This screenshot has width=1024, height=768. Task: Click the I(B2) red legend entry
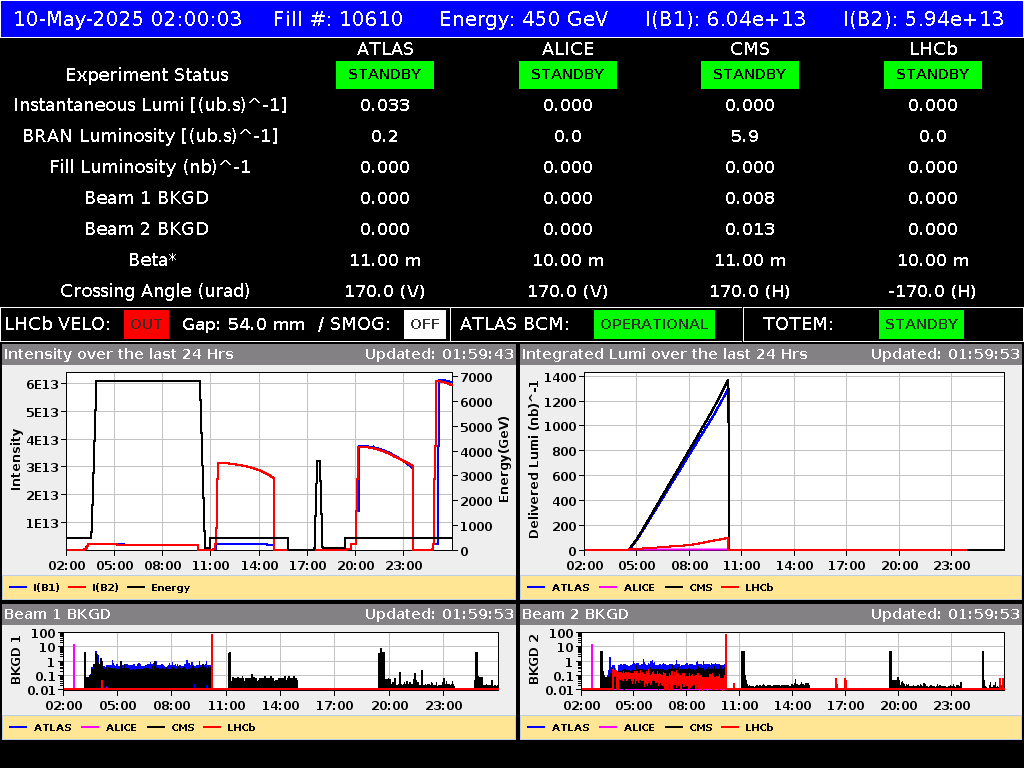point(94,588)
